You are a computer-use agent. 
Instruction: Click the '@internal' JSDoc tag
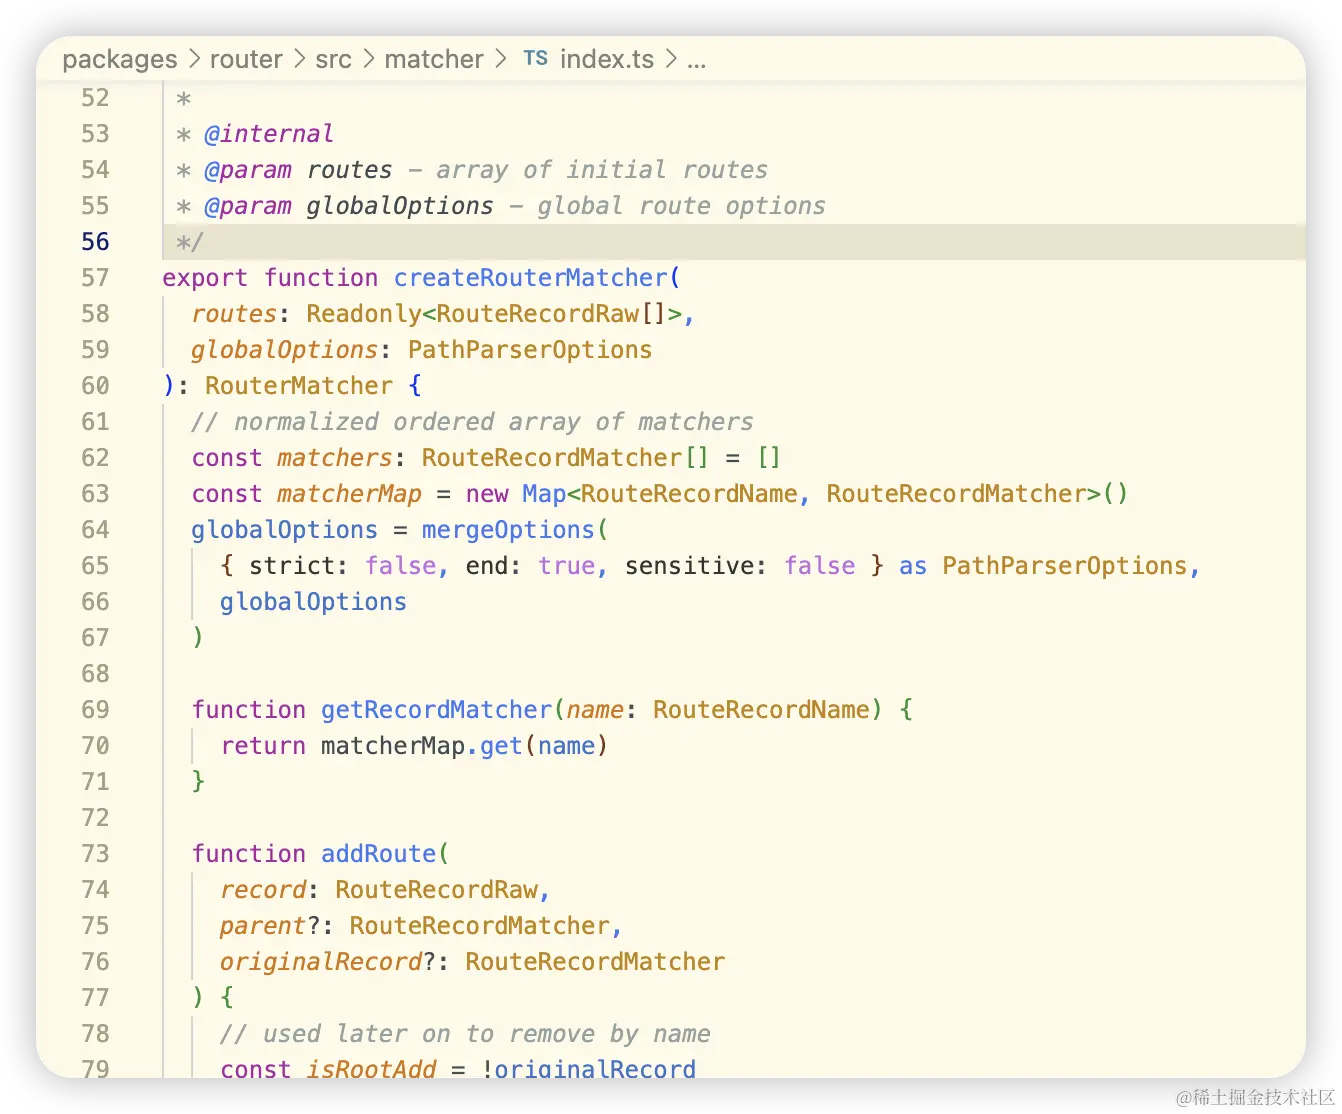[269, 134]
